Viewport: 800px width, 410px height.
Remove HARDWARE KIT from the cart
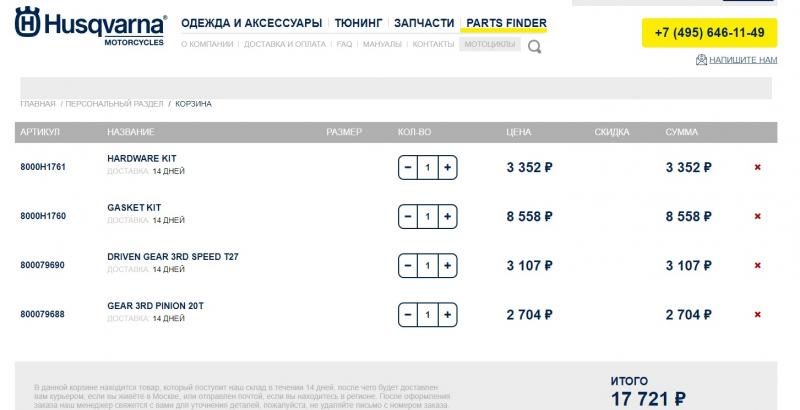click(x=757, y=167)
